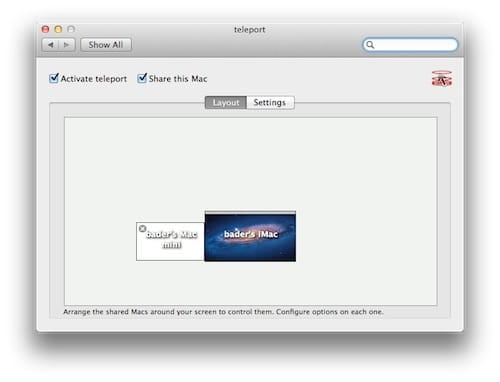
Task: Click 'Arrange the shared Macs' instruction text
Action: tap(223, 312)
